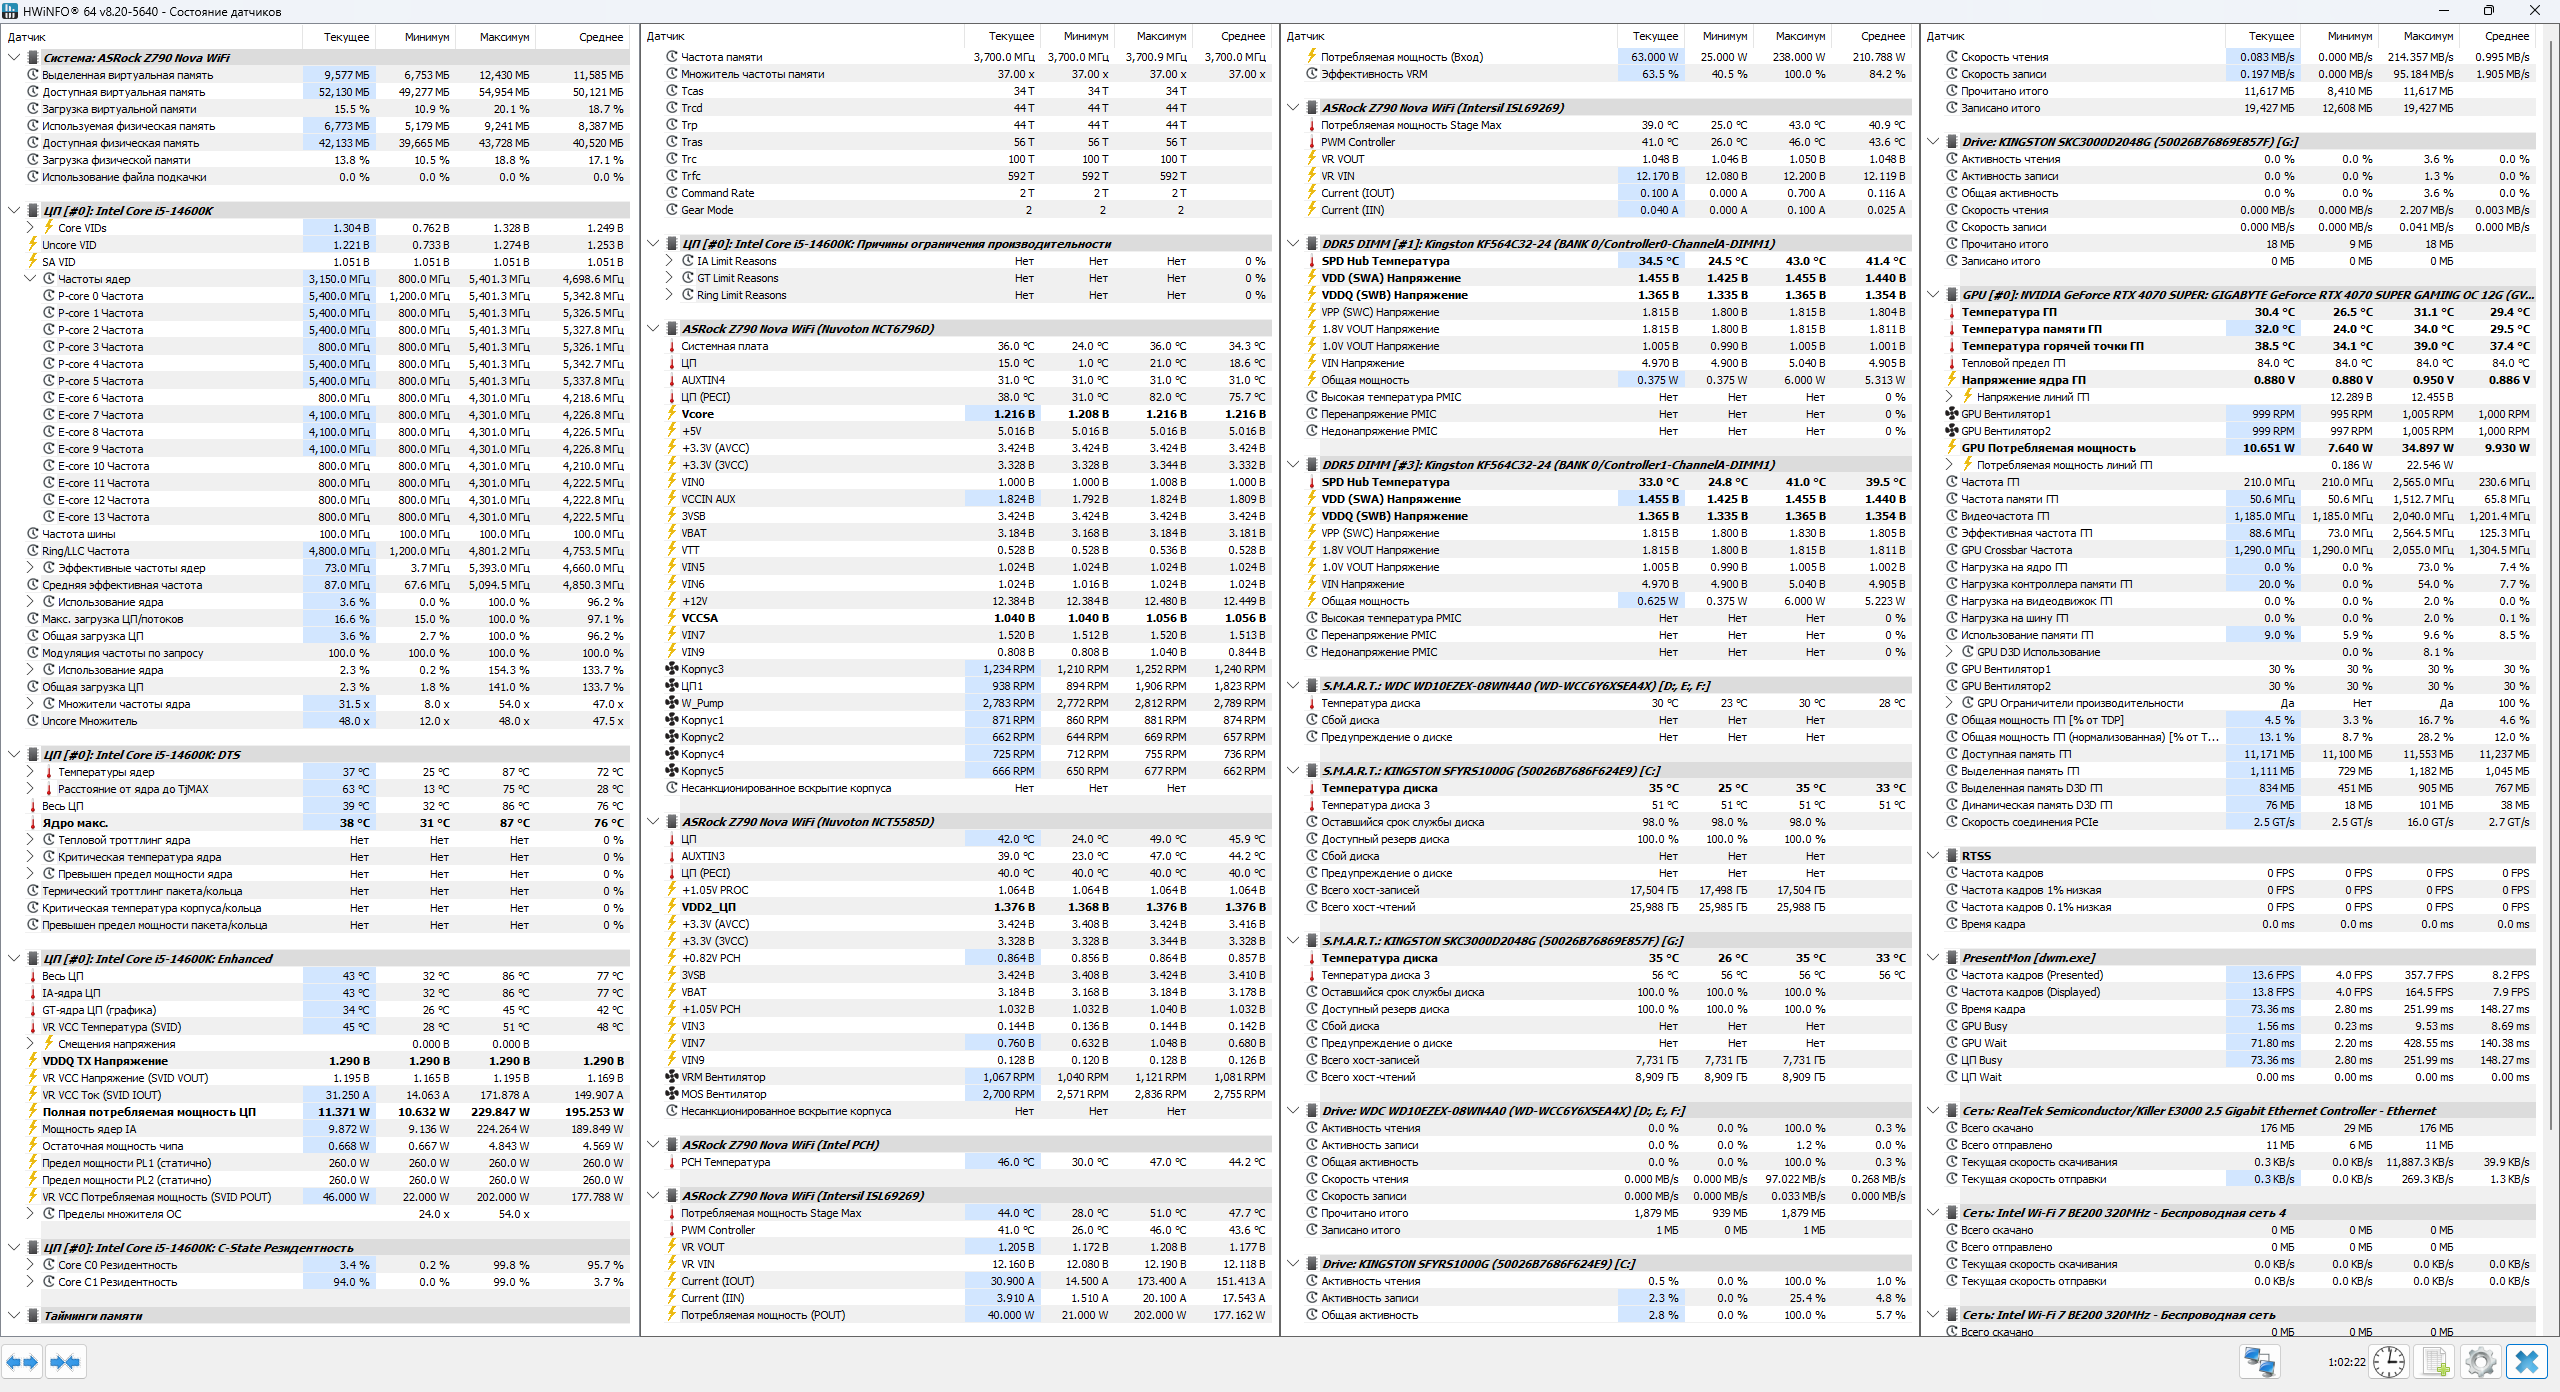
Task: Select the Vcore sensor row
Action: point(698,414)
